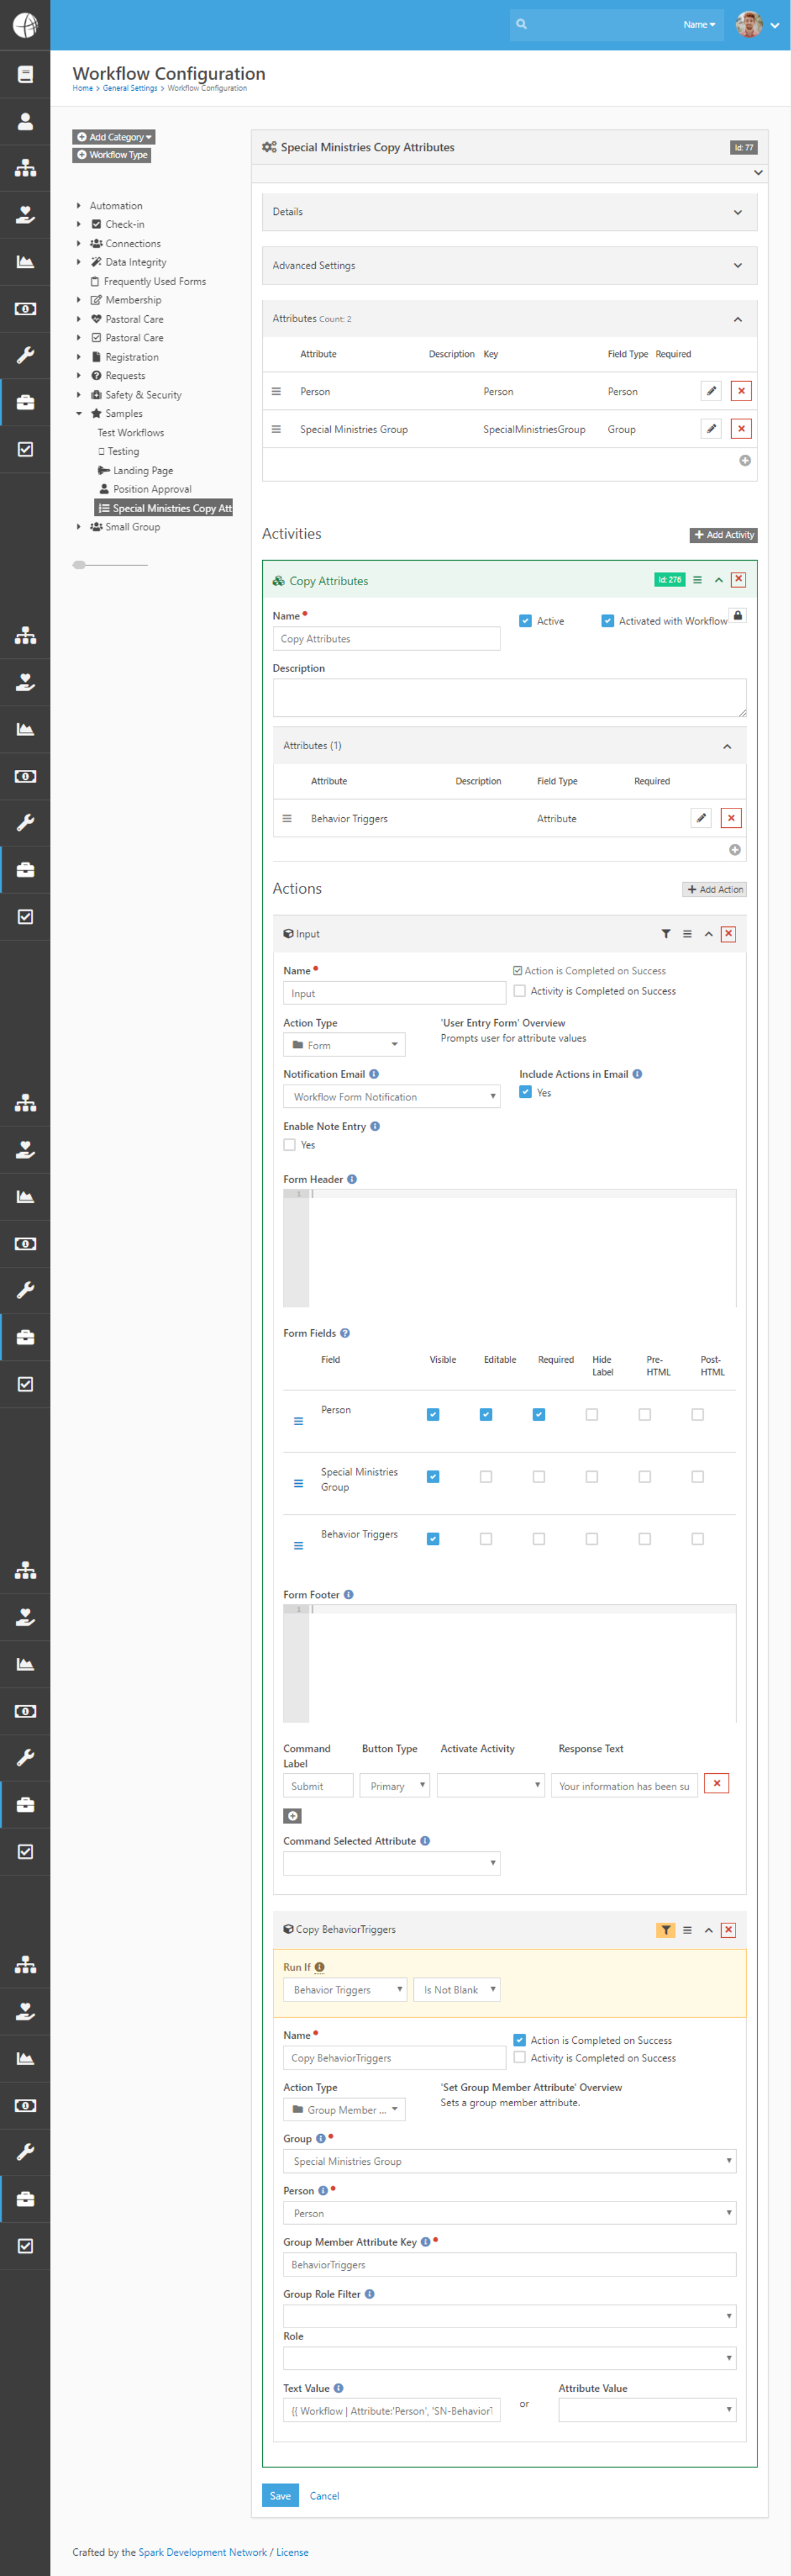Adjust the slider below the category tree
The width and height of the screenshot is (791, 2576).
click(80, 565)
